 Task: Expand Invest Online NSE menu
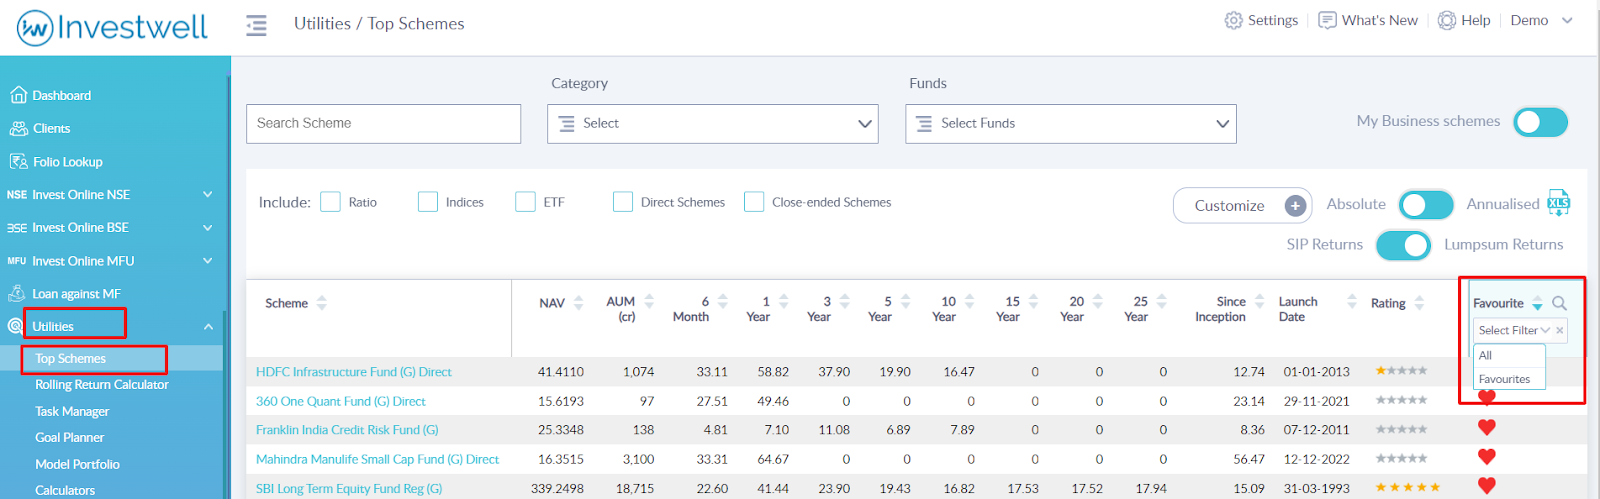tap(208, 194)
